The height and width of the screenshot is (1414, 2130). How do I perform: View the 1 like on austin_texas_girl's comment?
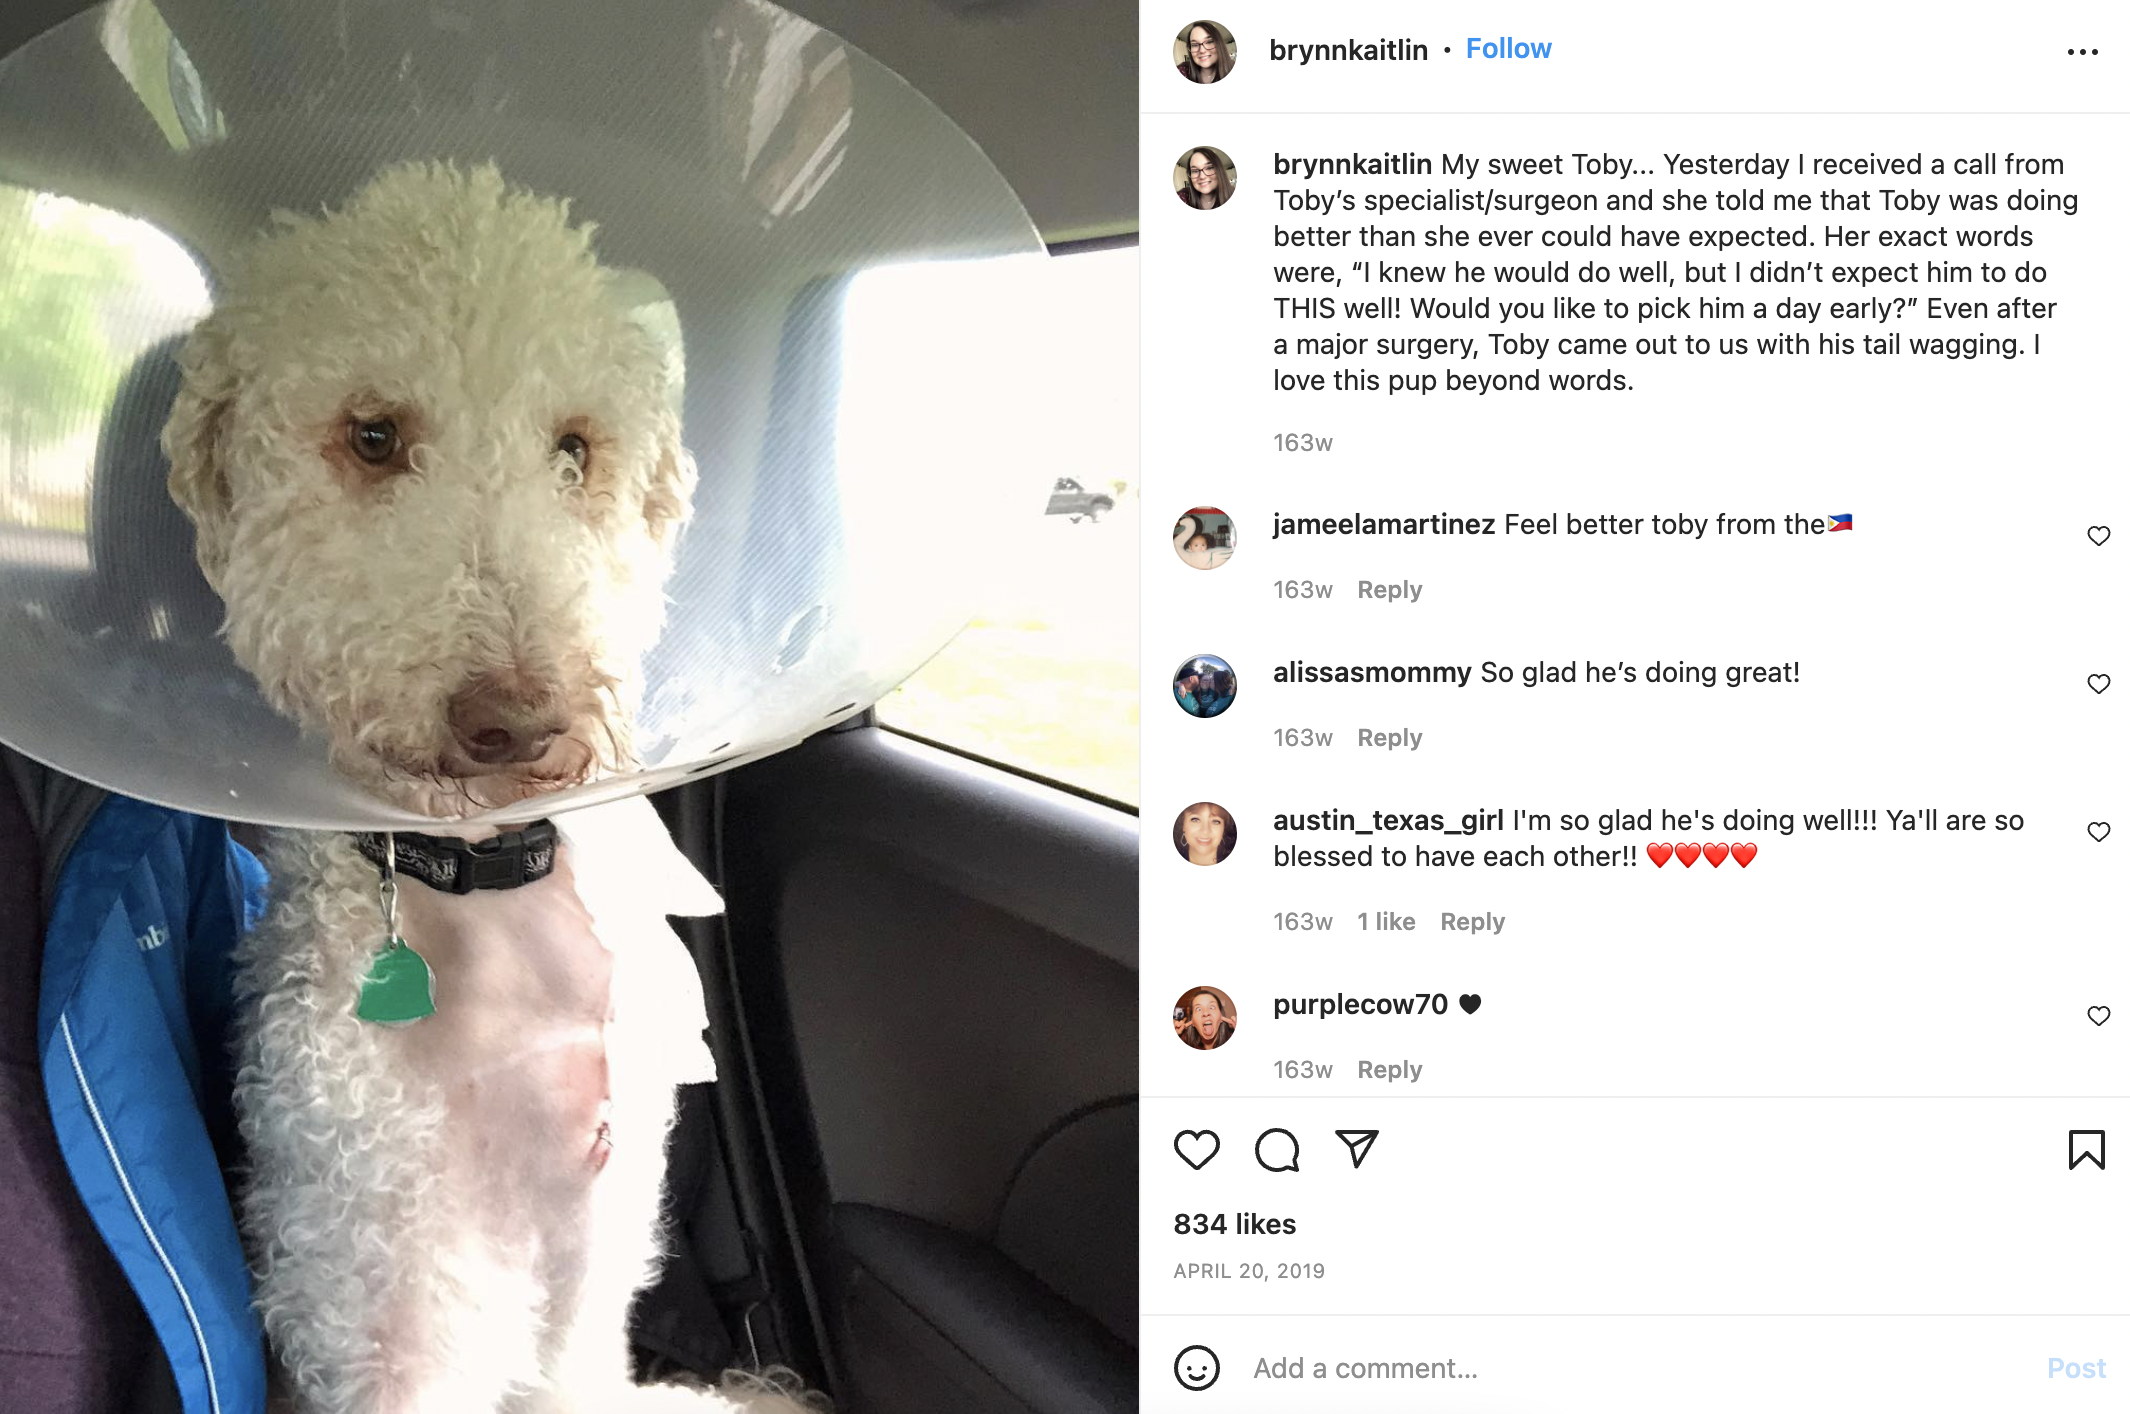click(1386, 922)
